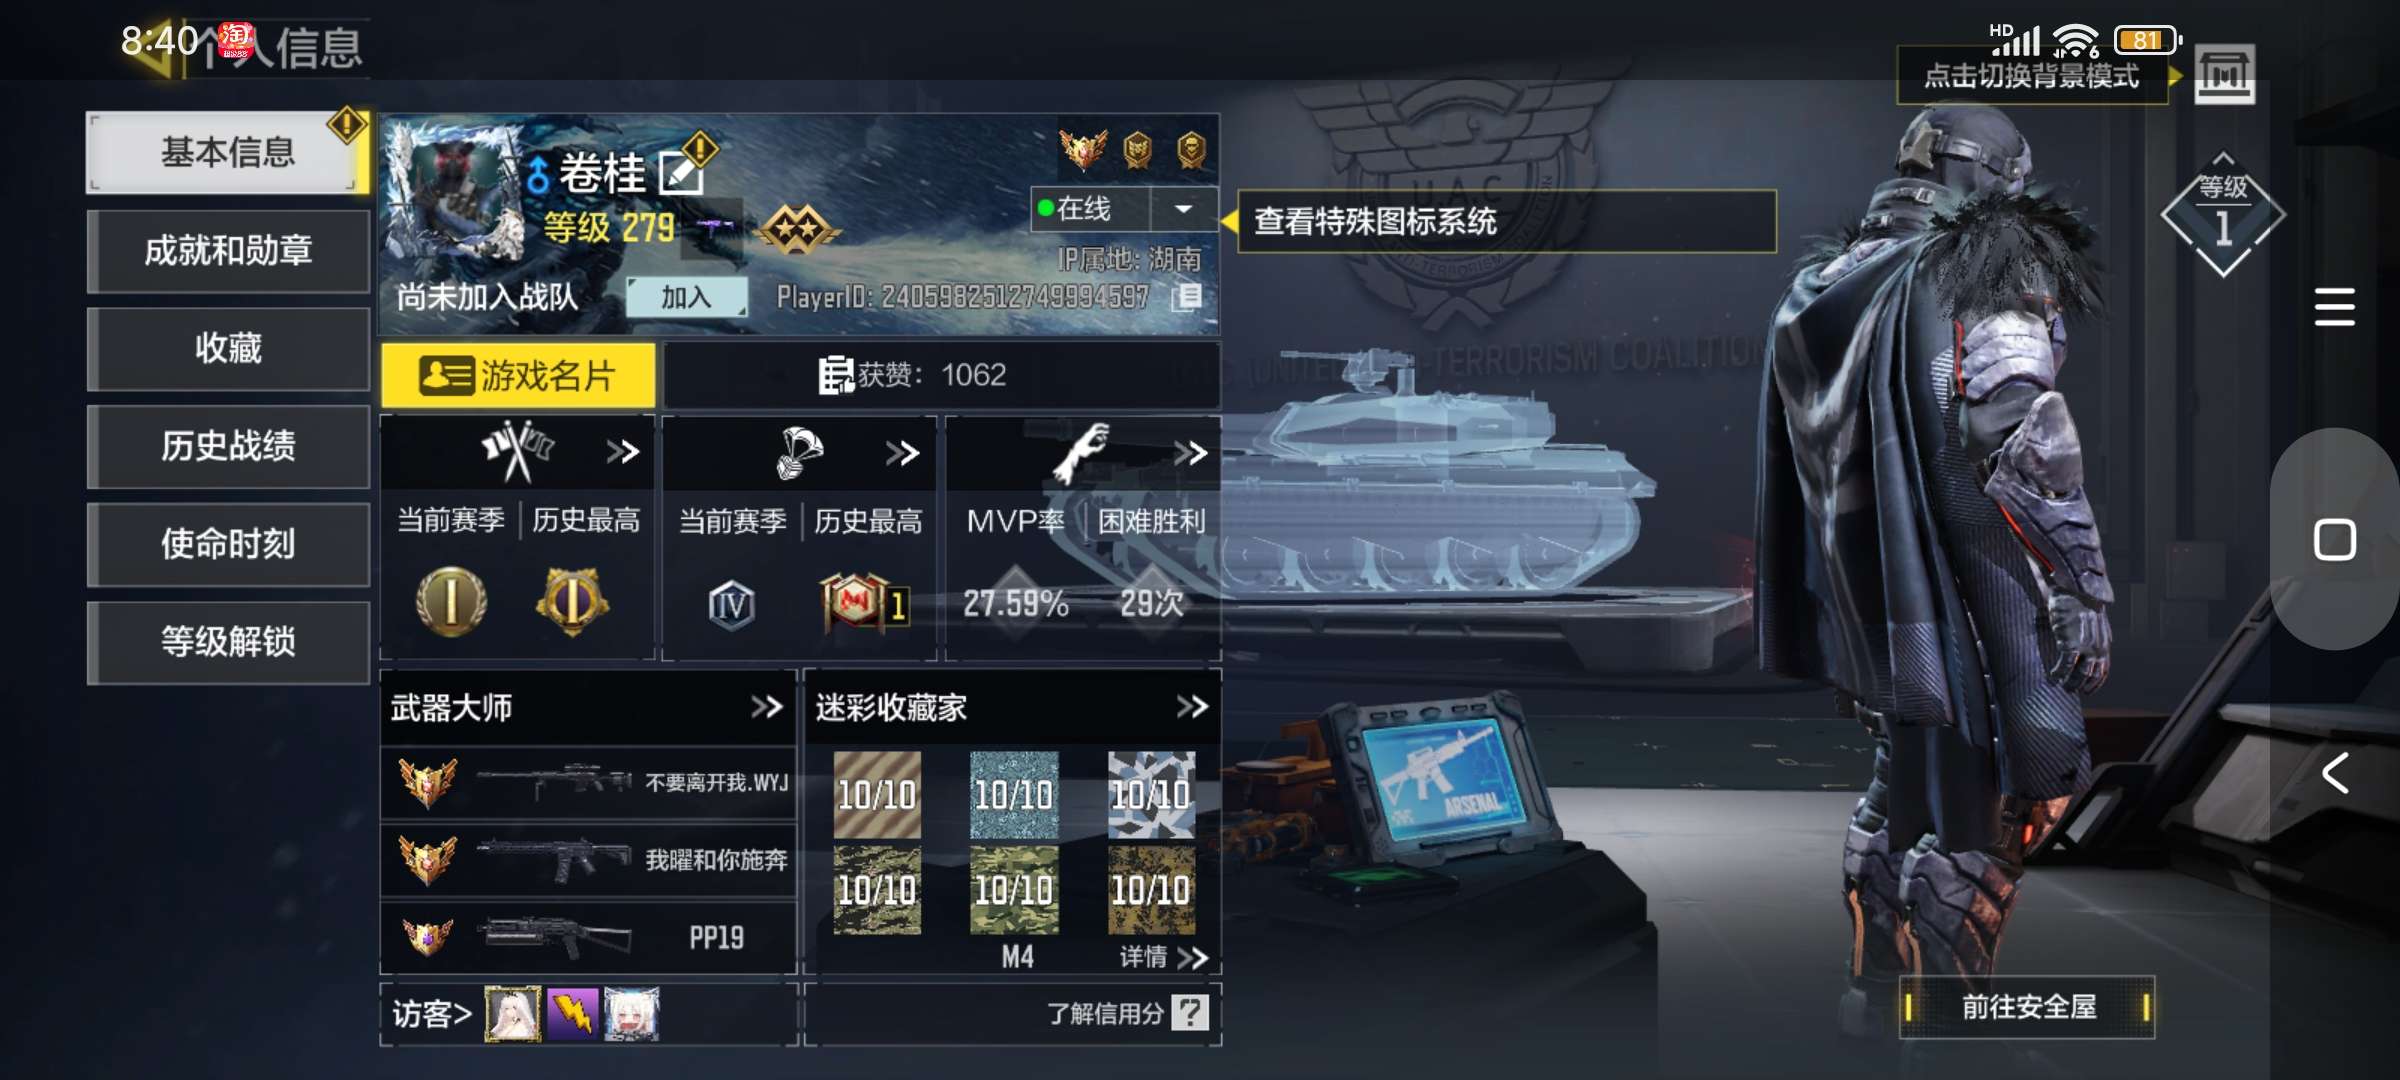Open the background mode gallery icon
Screen dimensions: 2400x1080
click(2224, 73)
